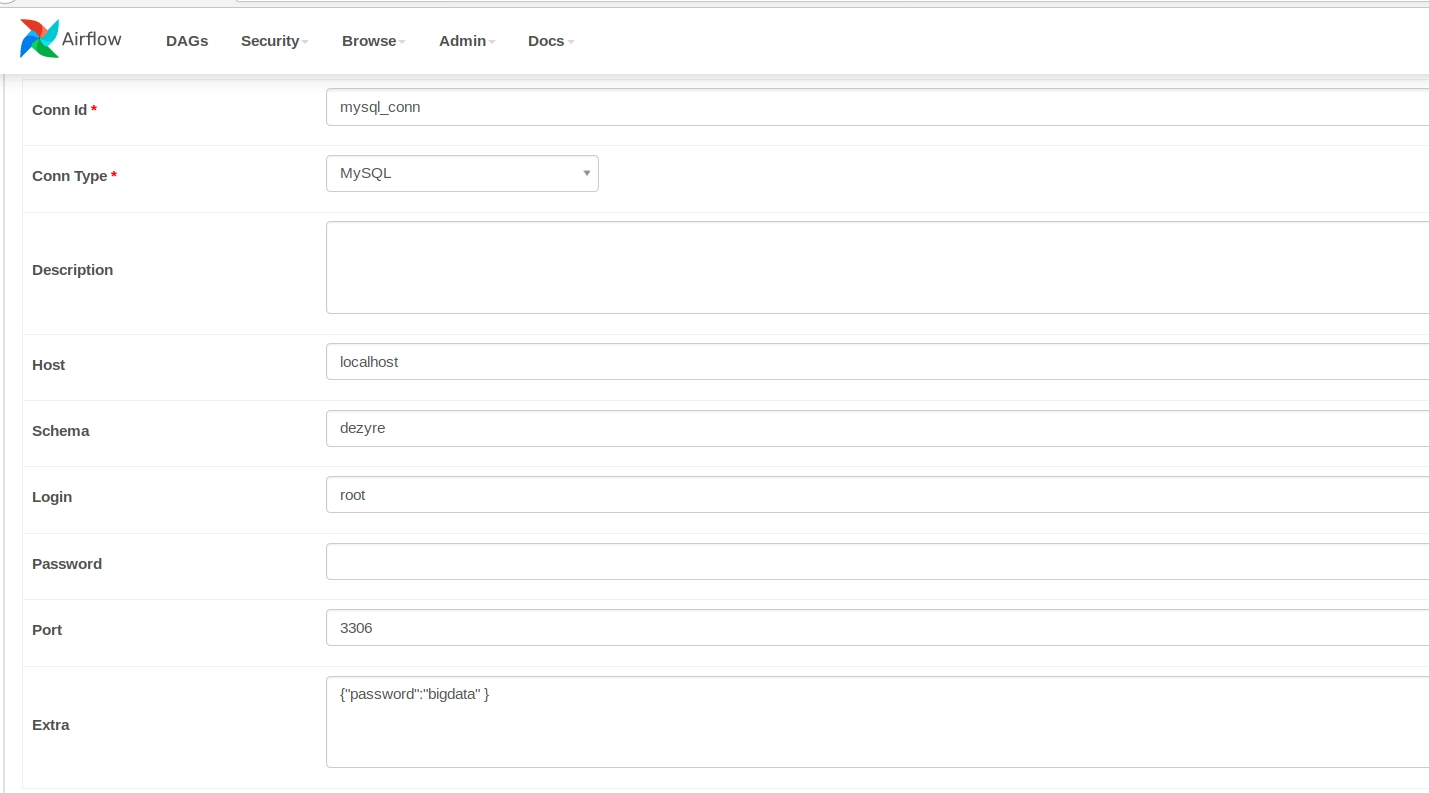Click the Conn Id input field
This screenshot has width=1429, height=793.
point(876,107)
